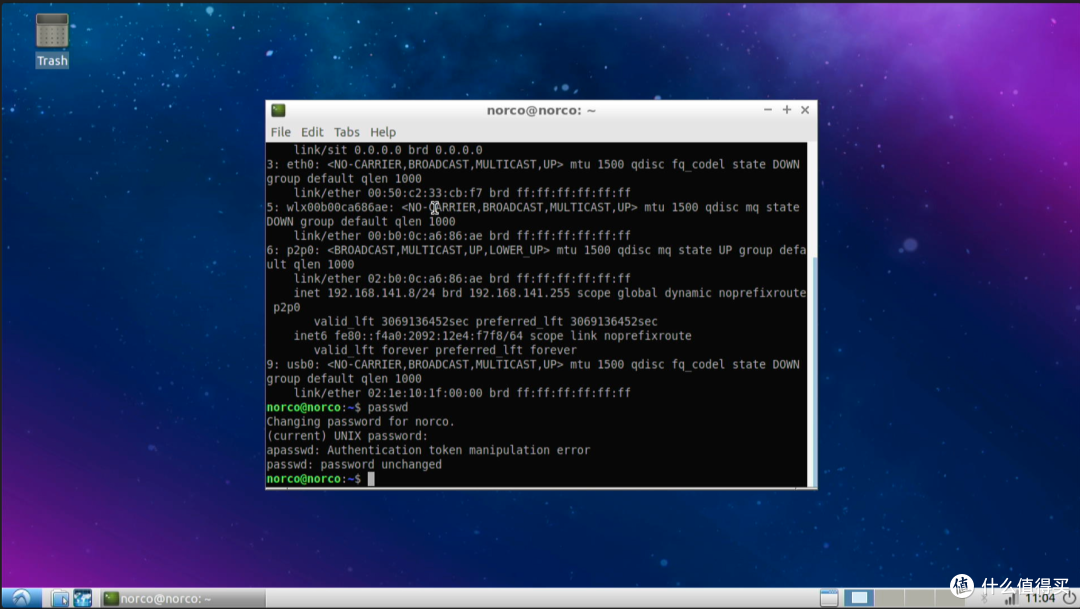1080x609 pixels.
Task: Launch the web browser from the taskbar
Action: click(x=83, y=598)
